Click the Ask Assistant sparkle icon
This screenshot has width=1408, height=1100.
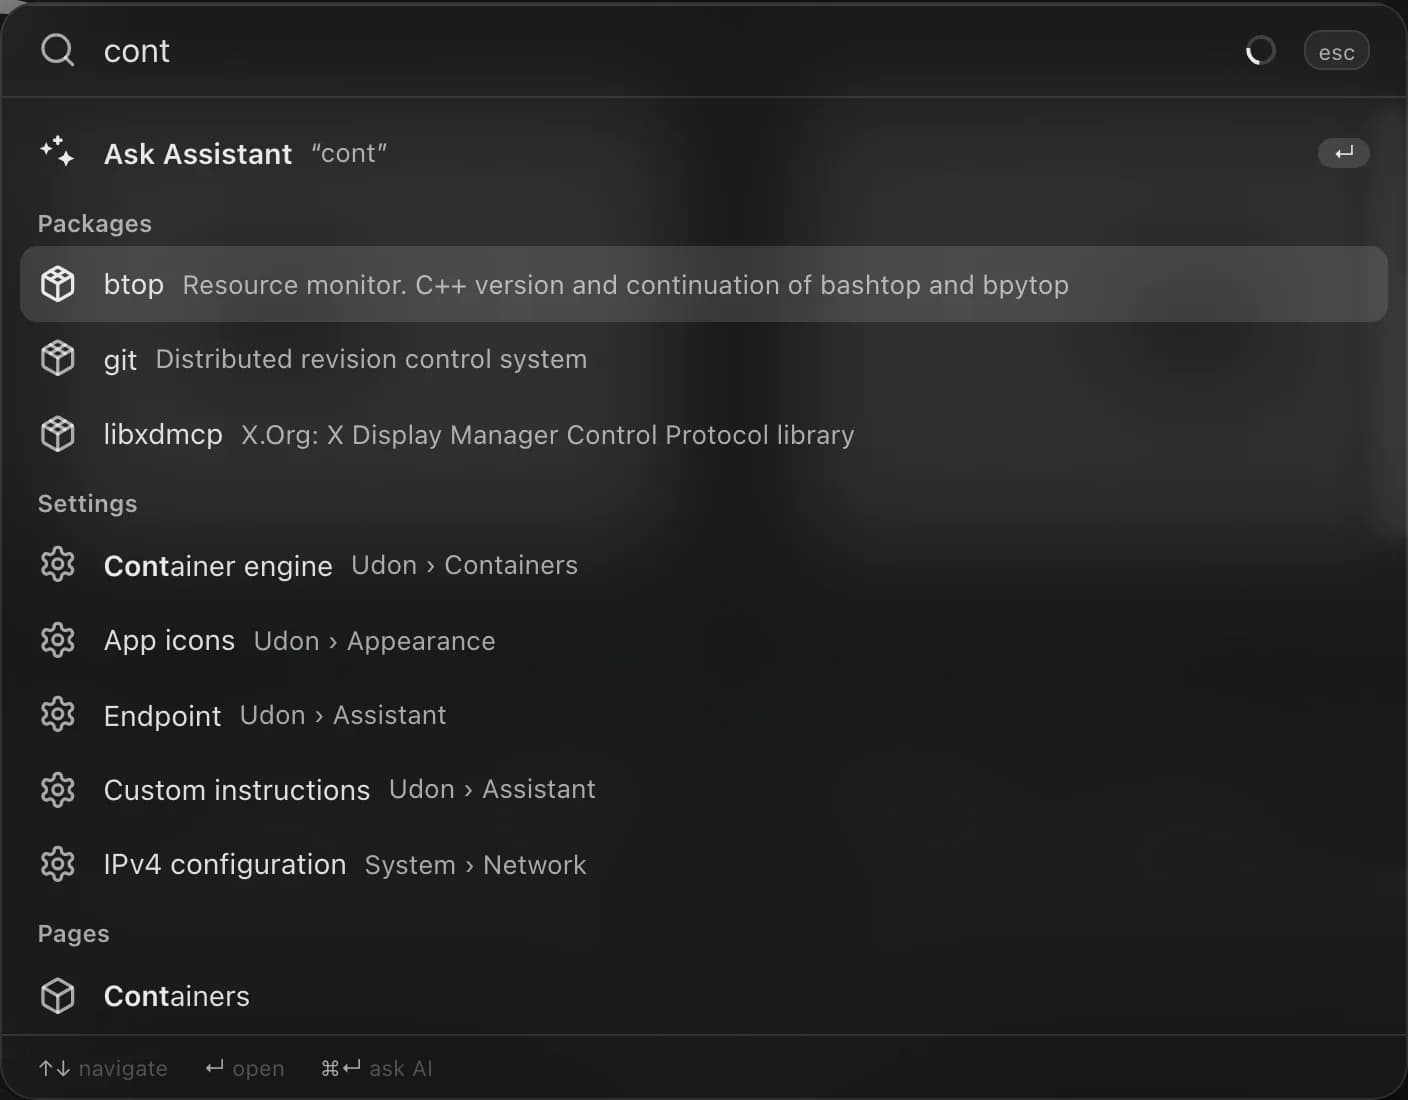click(x=57, y=152)
